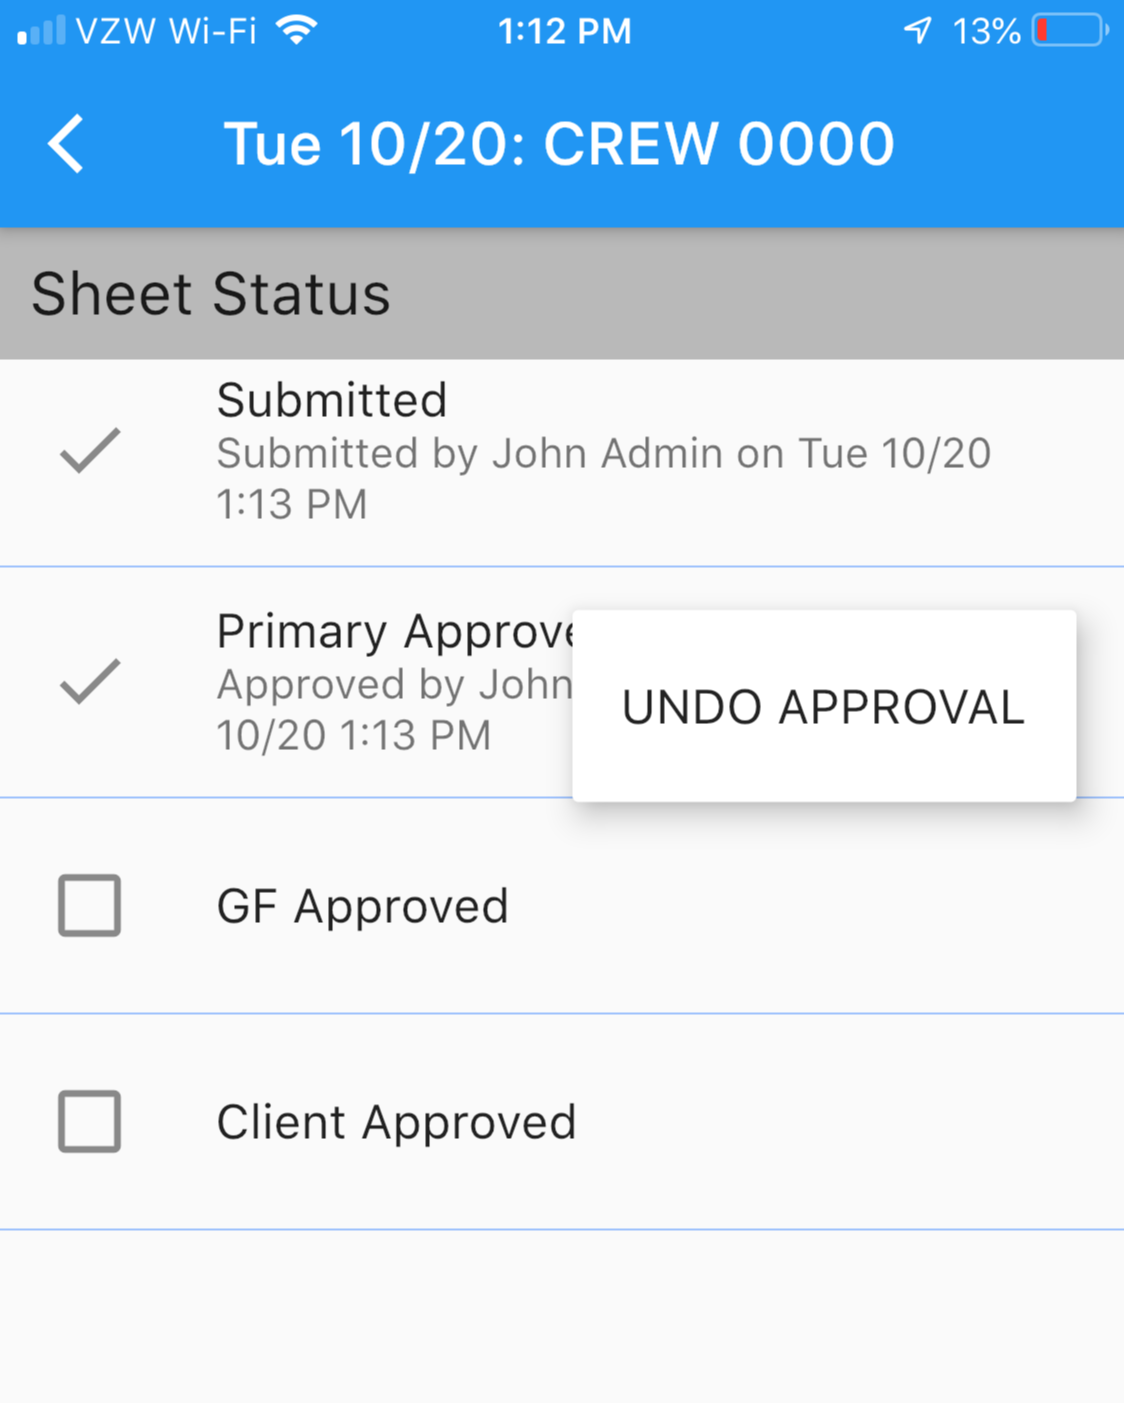1125x1403 pixels.
Task: Click the Primary Approved checkmark icon
Action: pyautogui.click(x=90, y=682)
